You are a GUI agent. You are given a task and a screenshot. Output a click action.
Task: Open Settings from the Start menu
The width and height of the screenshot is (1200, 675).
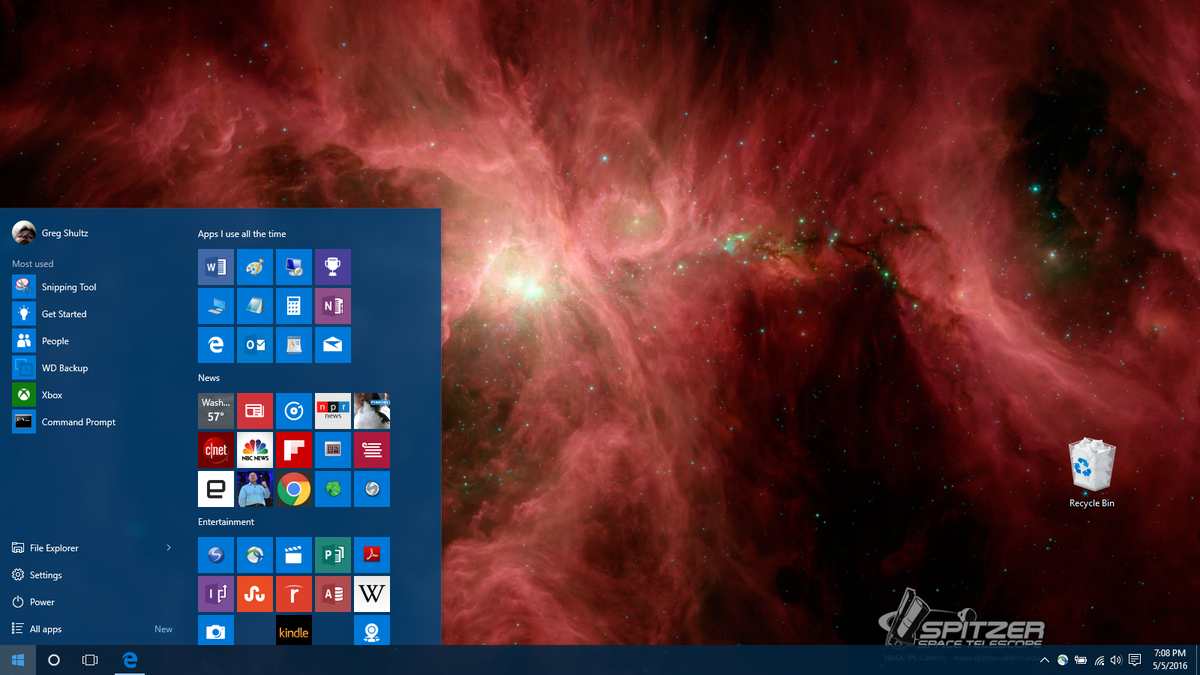tap(45, 575)
